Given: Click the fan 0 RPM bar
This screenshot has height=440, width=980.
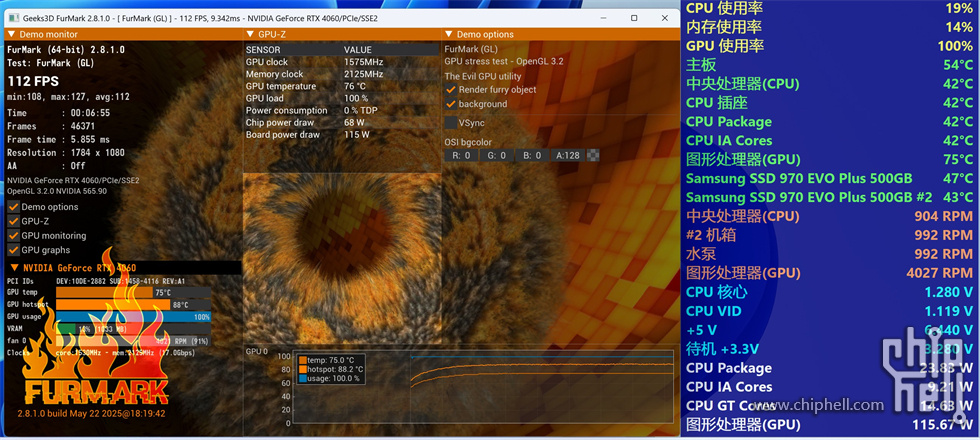Looking at the screenshot, I should click(133, 341).
